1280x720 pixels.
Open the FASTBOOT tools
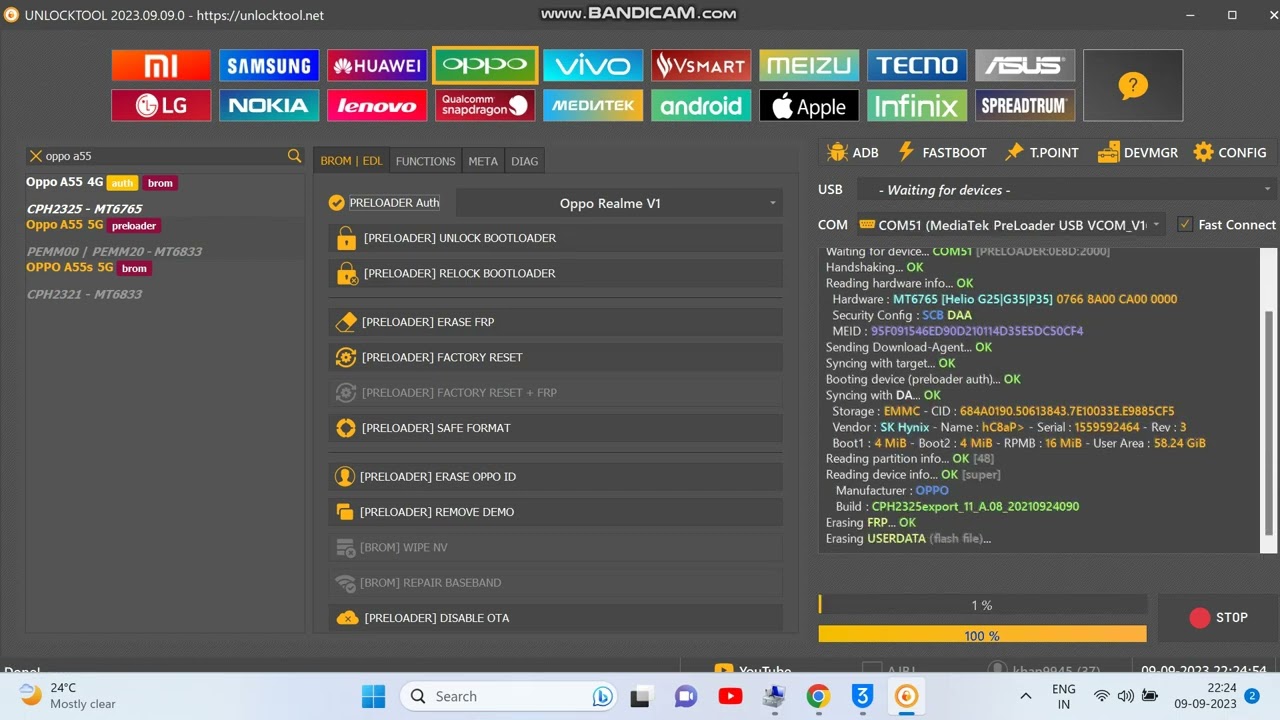(x=941, y=152)
